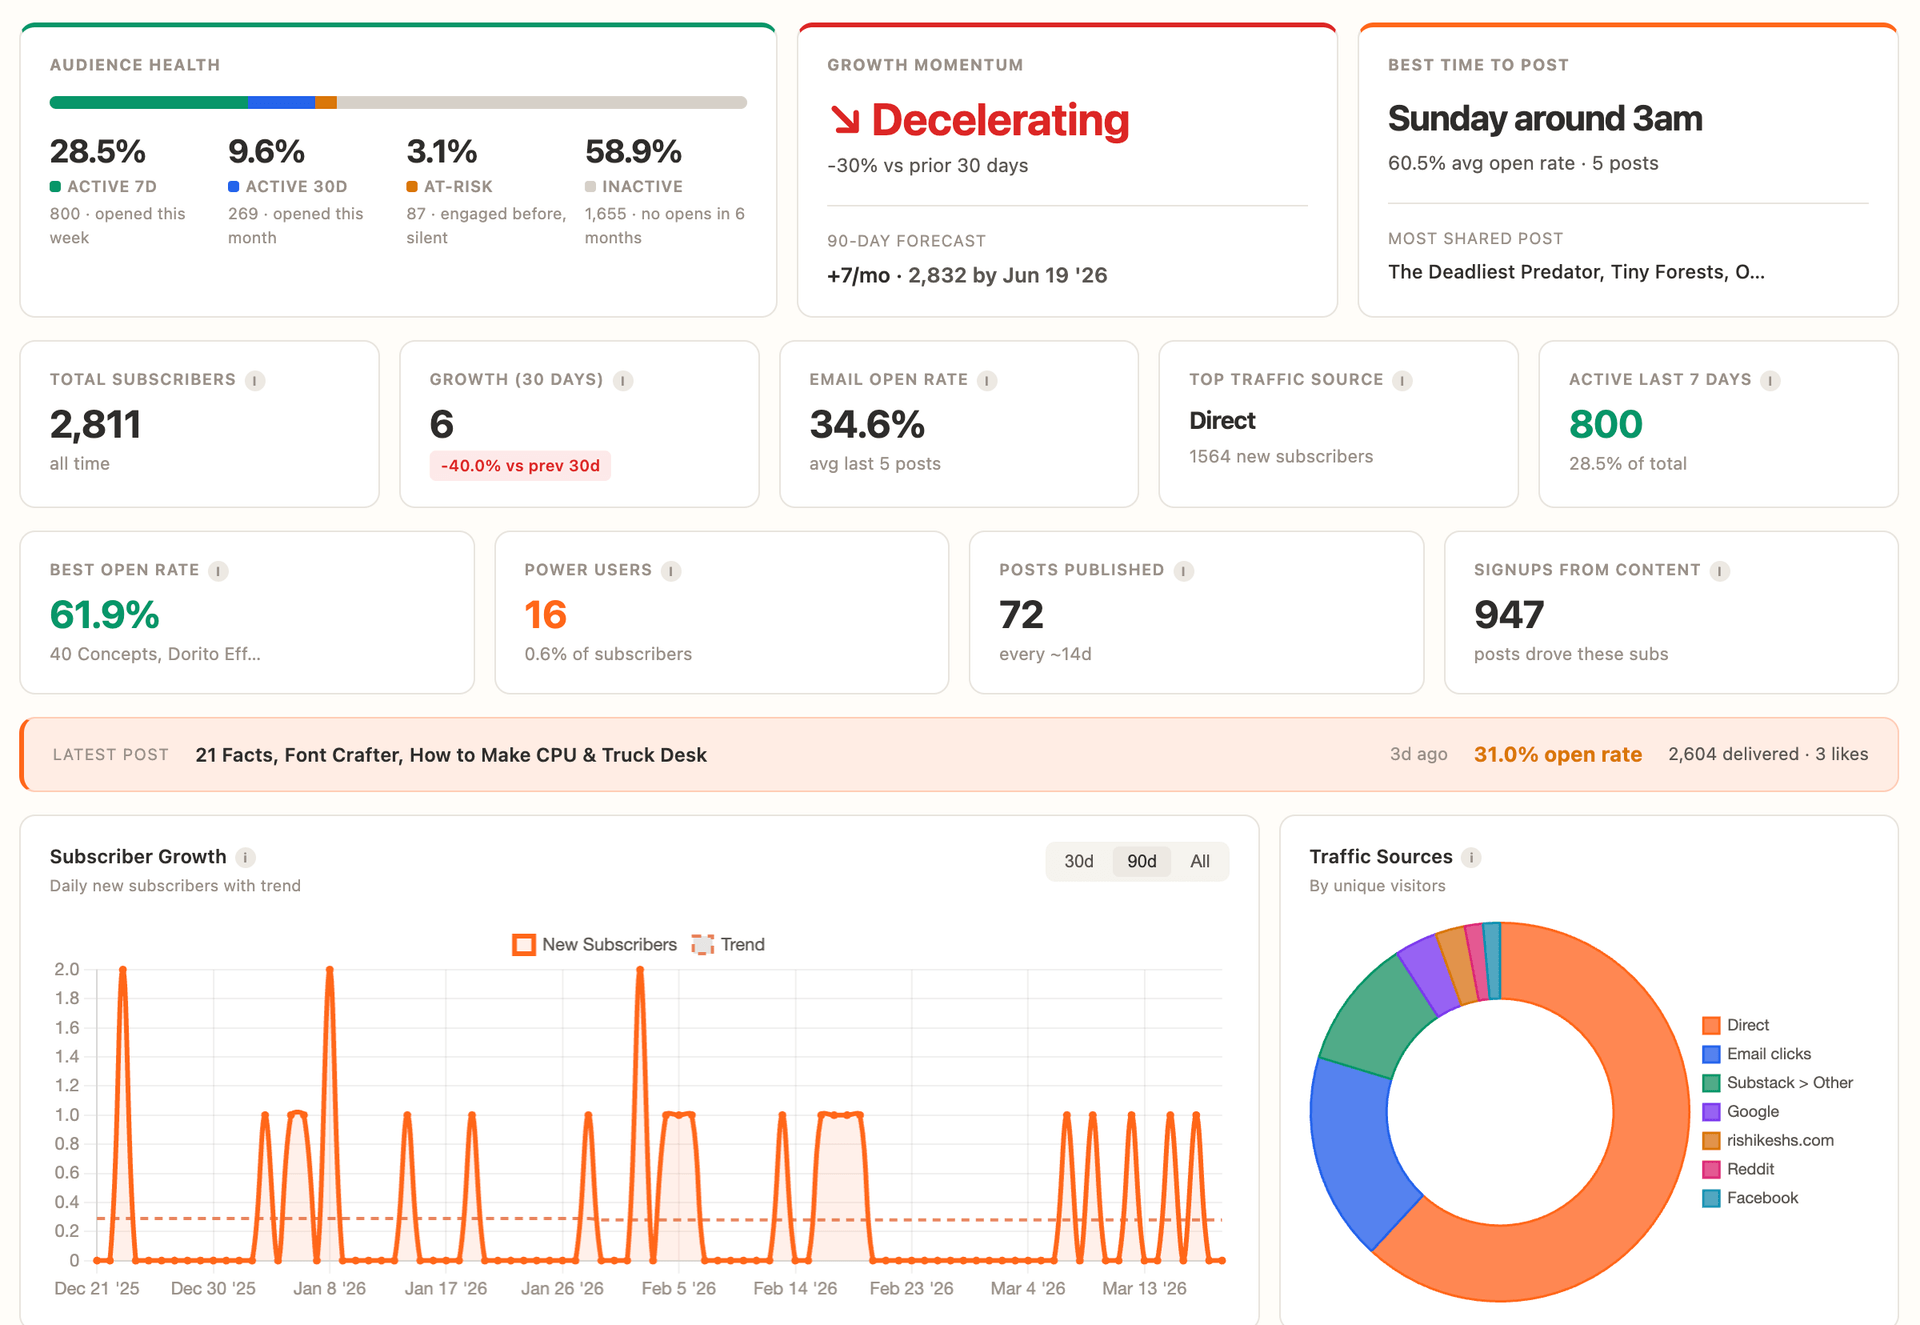Viewport: 1920px width, 1325px height.
Task: Click info icon beside Subscriber Growth title
Action: (x=245, y=858)
